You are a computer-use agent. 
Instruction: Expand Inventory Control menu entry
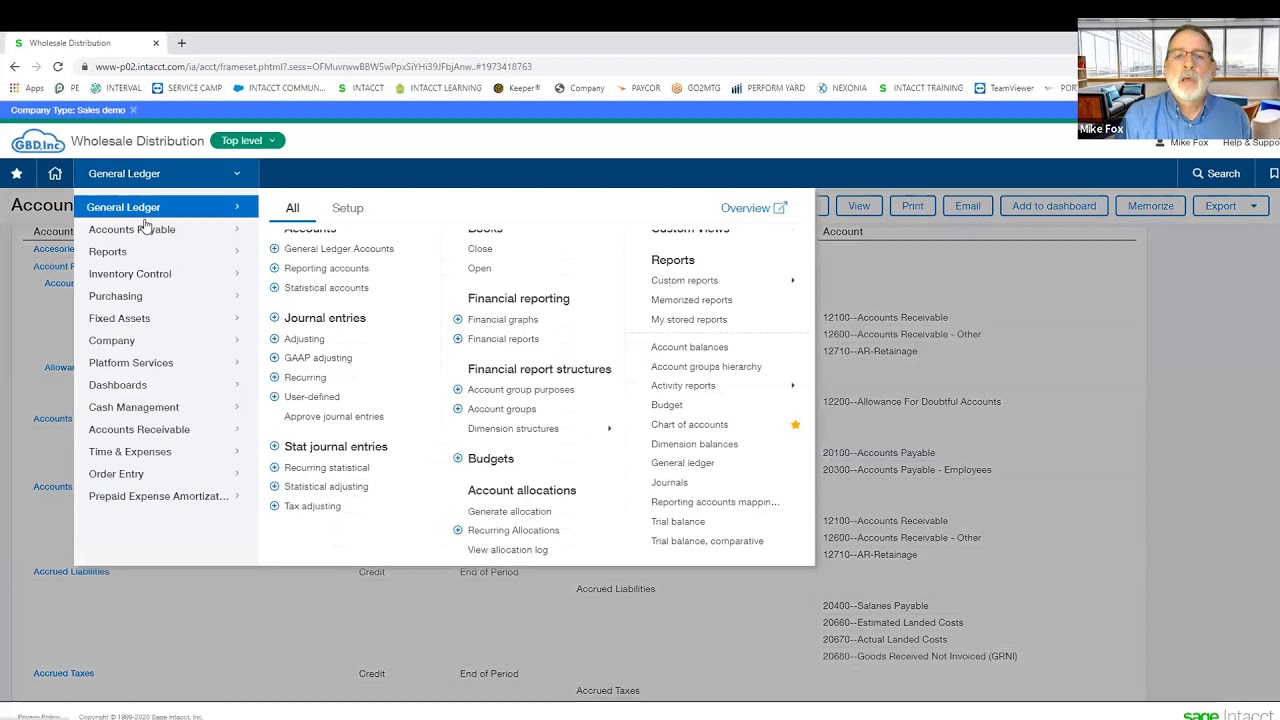click(x=164, y=274)
